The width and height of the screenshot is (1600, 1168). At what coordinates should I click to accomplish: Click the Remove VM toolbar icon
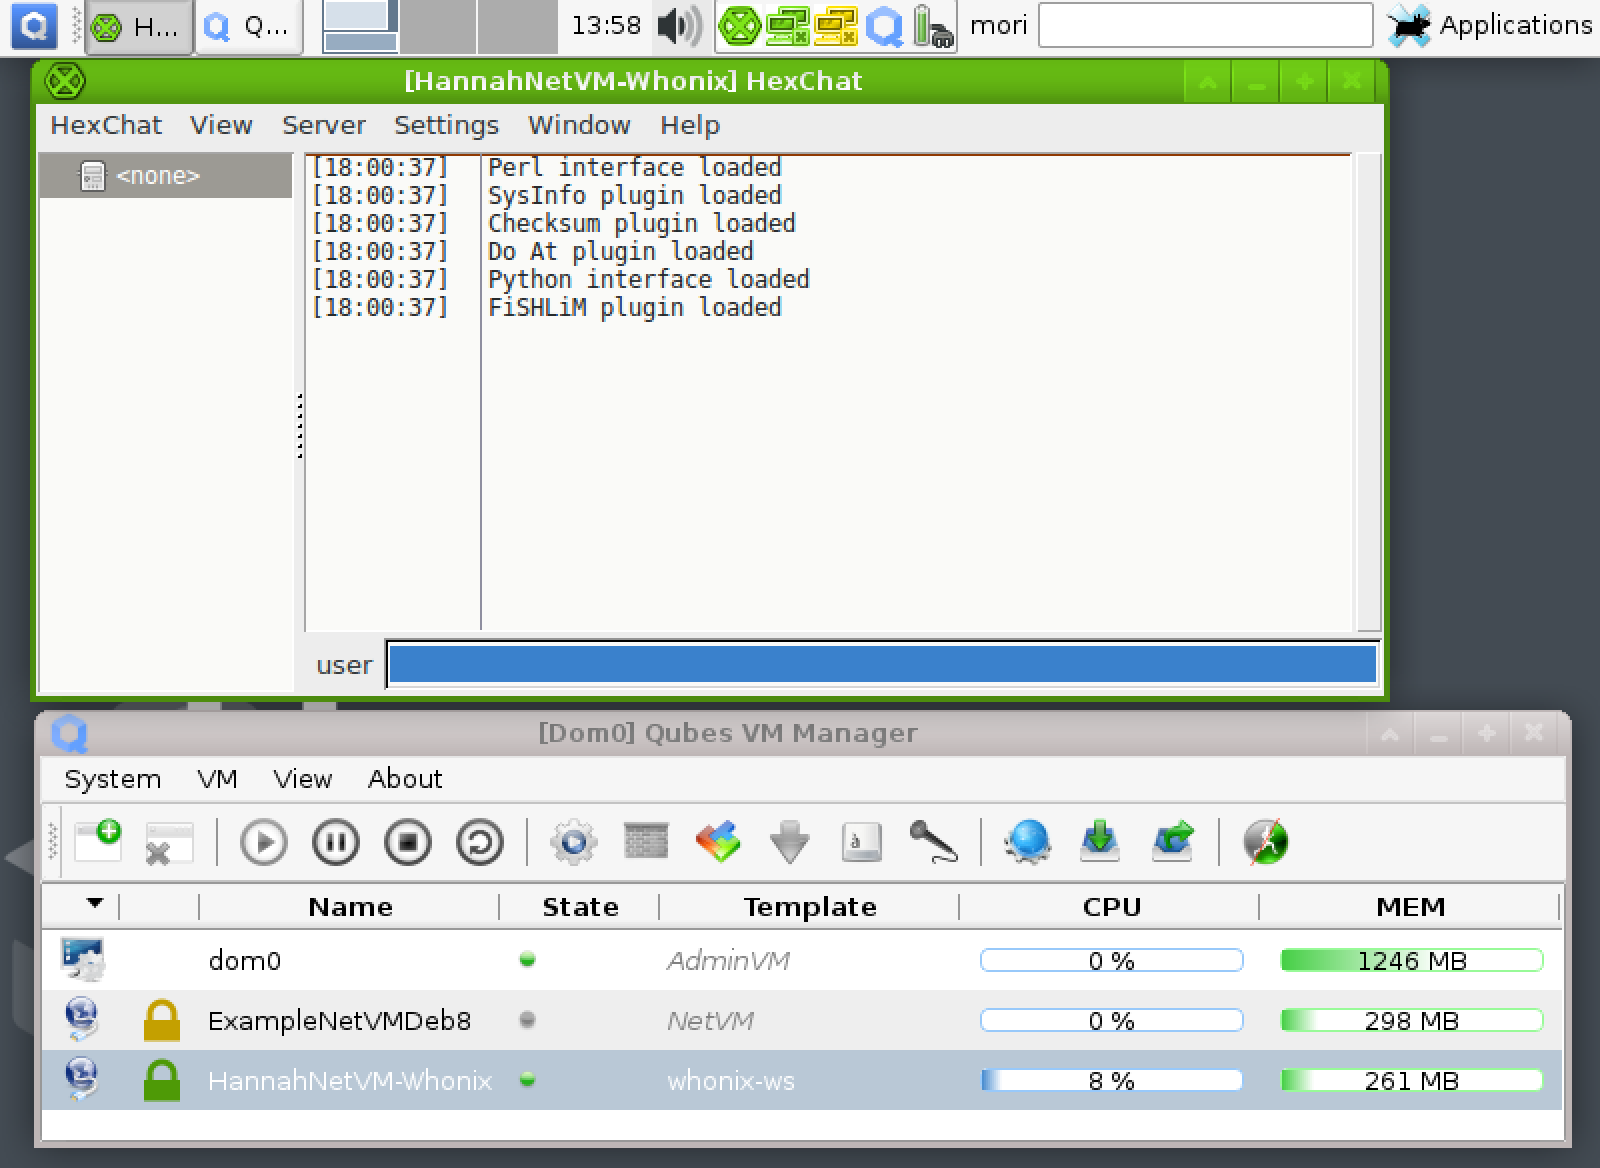[169, 842]
